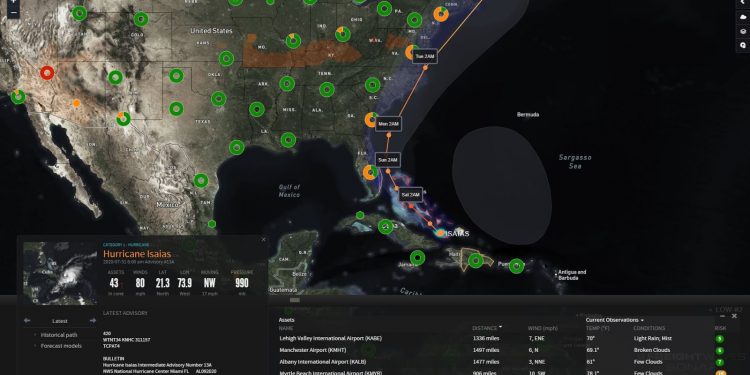Click the Sat 2AM forecast label
The image size is (750, 375).
[x=411, y=195]
